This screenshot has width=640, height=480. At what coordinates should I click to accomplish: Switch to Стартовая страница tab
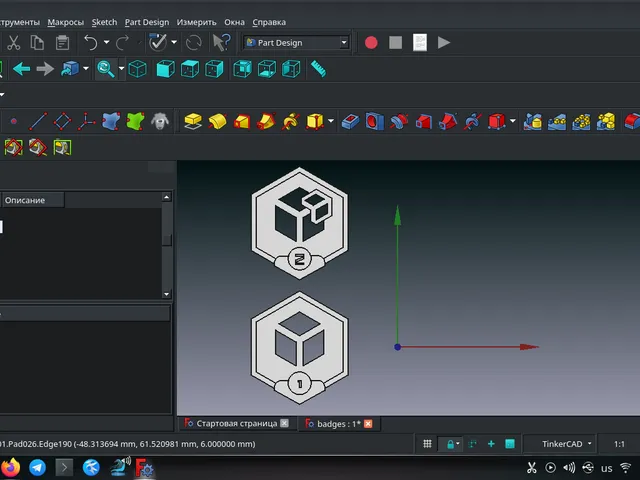236,423
